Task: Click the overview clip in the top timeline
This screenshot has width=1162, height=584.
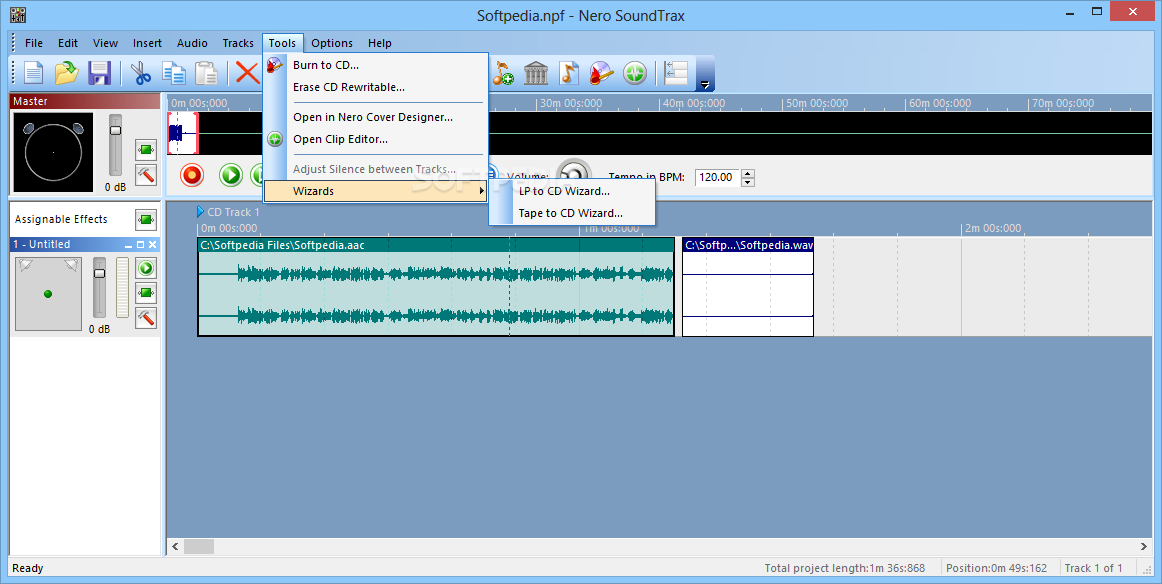Action: (183, 133)
